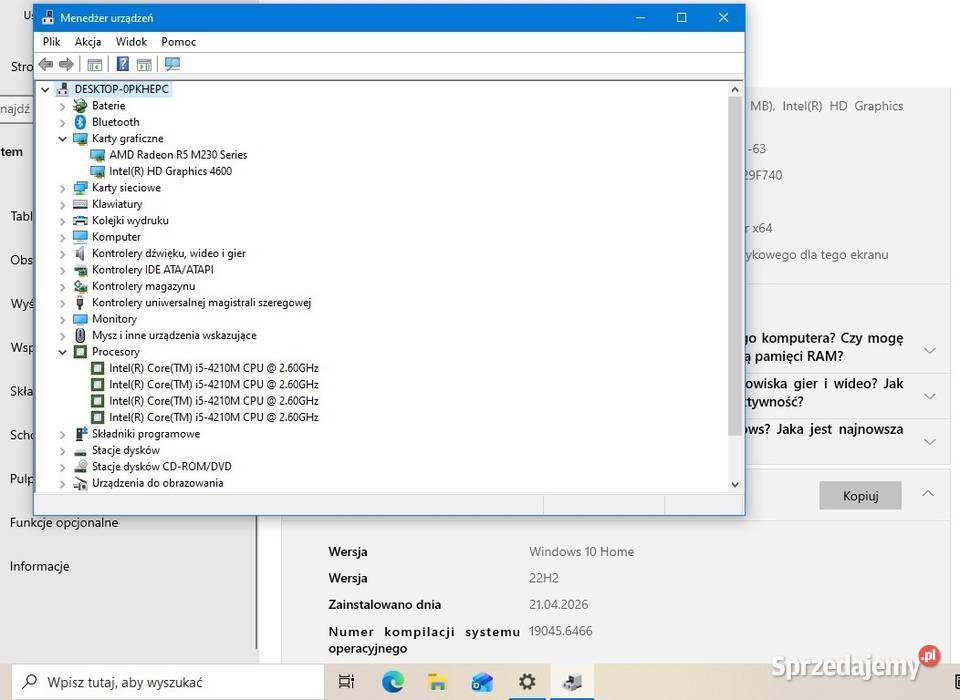Select the Monitory label text
The image size is (960, 700).
(114, 319)
